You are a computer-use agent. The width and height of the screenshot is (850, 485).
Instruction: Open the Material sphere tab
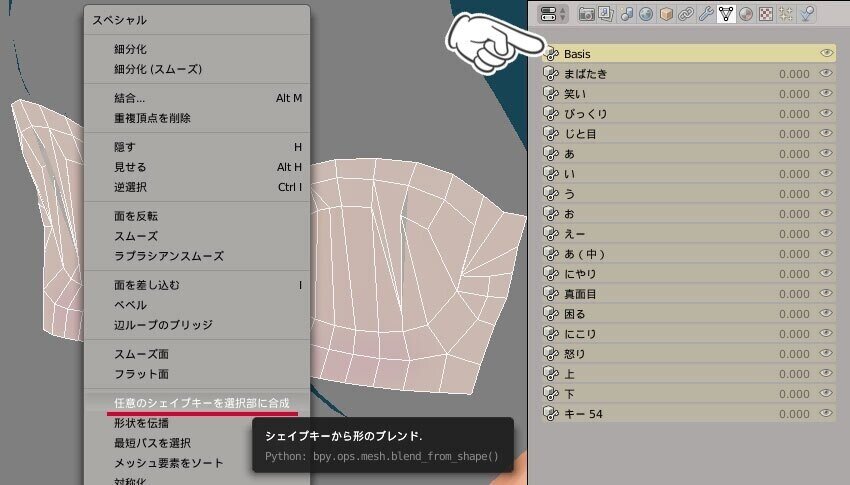746,14
